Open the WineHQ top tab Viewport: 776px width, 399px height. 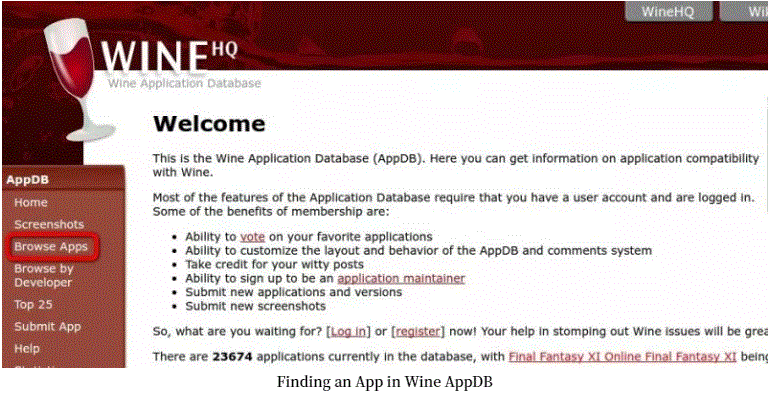[669, 11]
